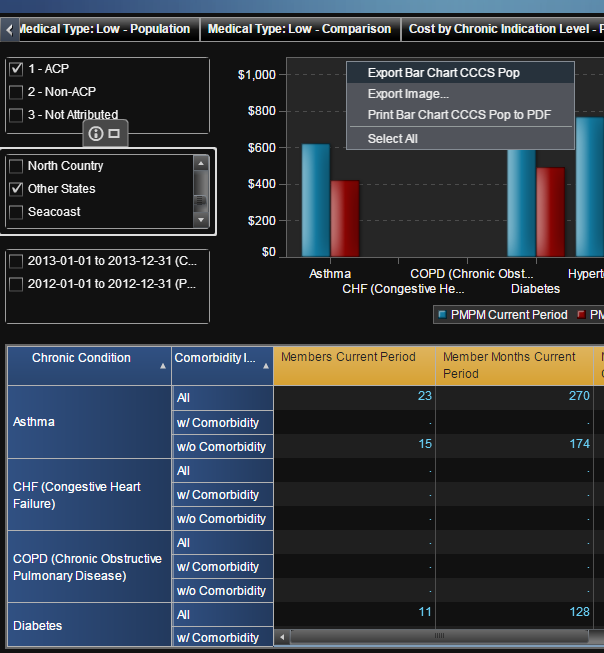Open Medical Type: Low - Comparison tab
This screenshot has height=653, width=604.
click(300, 29)
